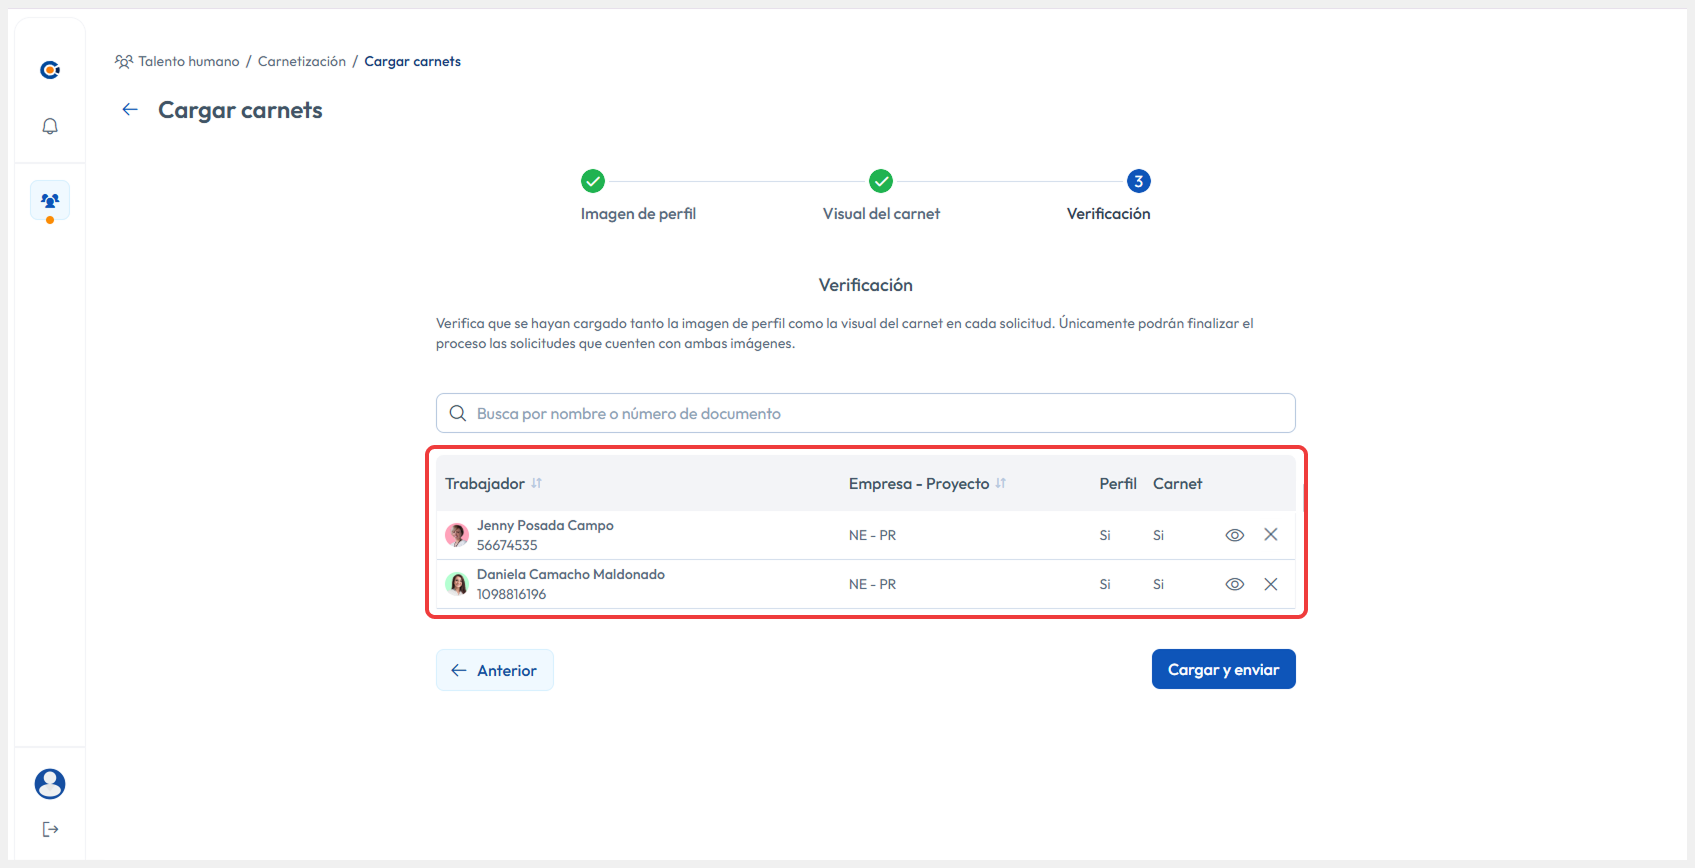Go to Talento humano breadcrumb
Screen dimensions: 1695x868
tap(188, 62)
